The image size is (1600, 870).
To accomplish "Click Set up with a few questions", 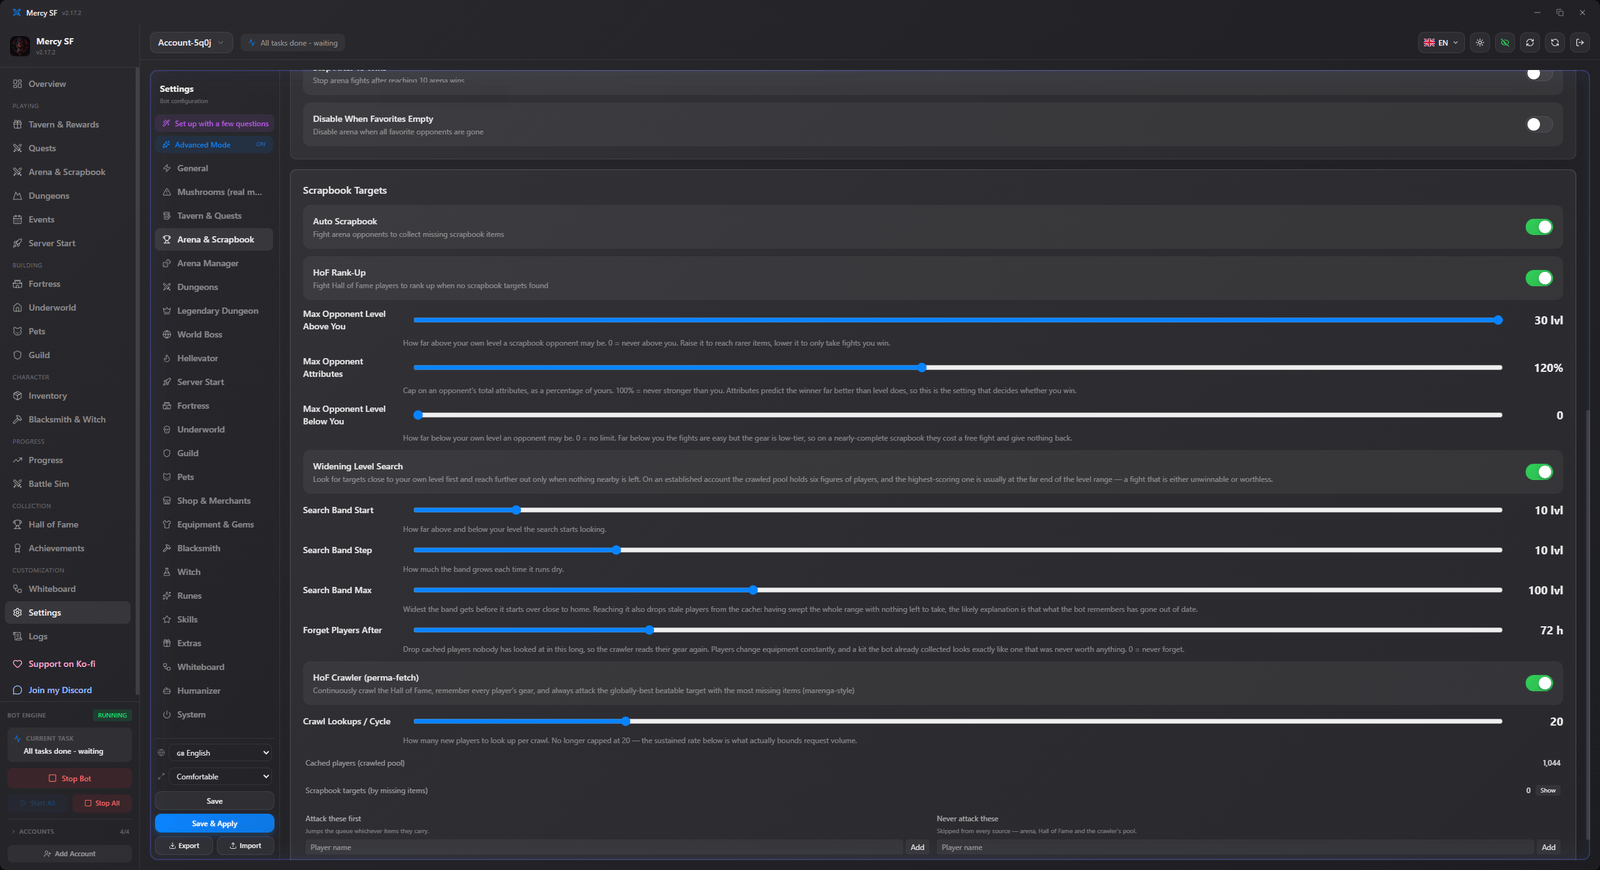I will [x=214, y=124].
